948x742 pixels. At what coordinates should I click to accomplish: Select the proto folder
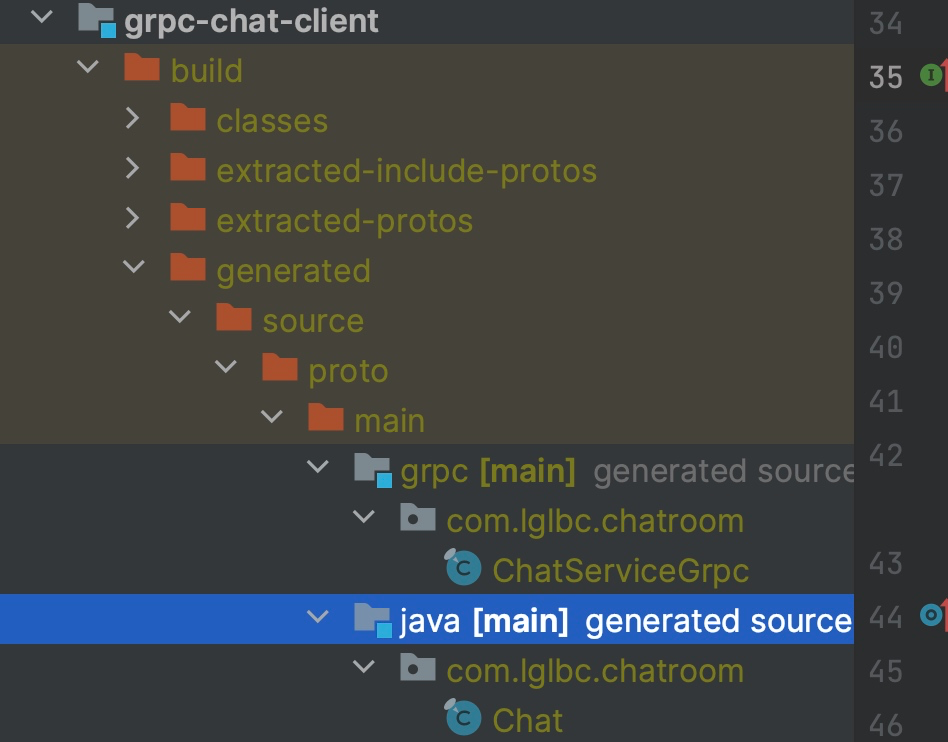[347, 371]
